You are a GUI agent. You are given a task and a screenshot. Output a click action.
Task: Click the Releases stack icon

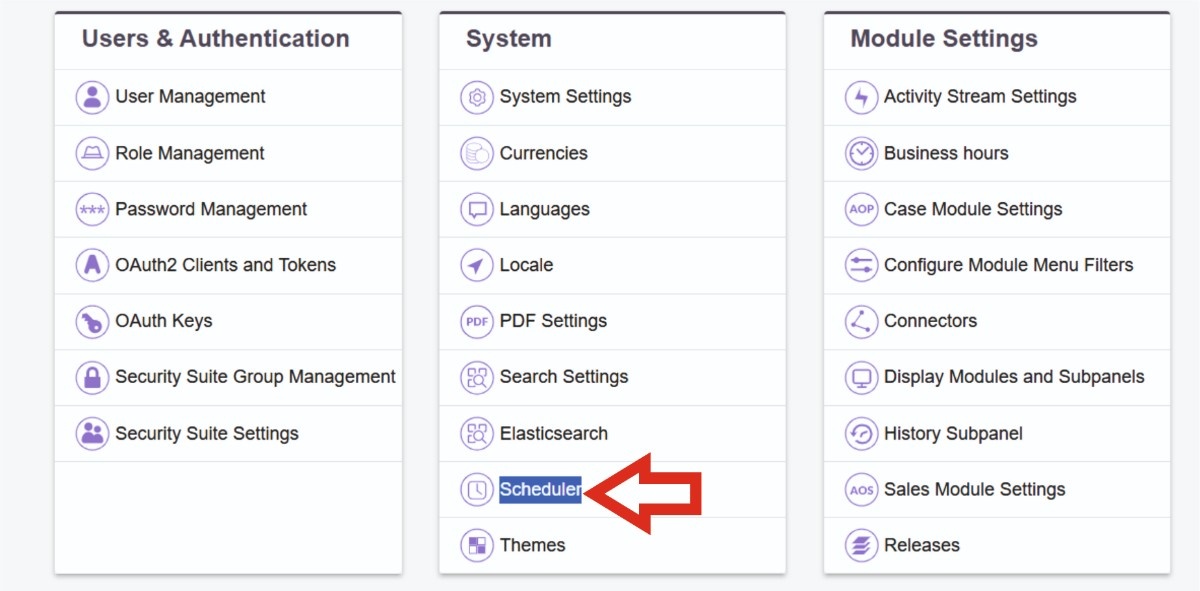point(861,545)
